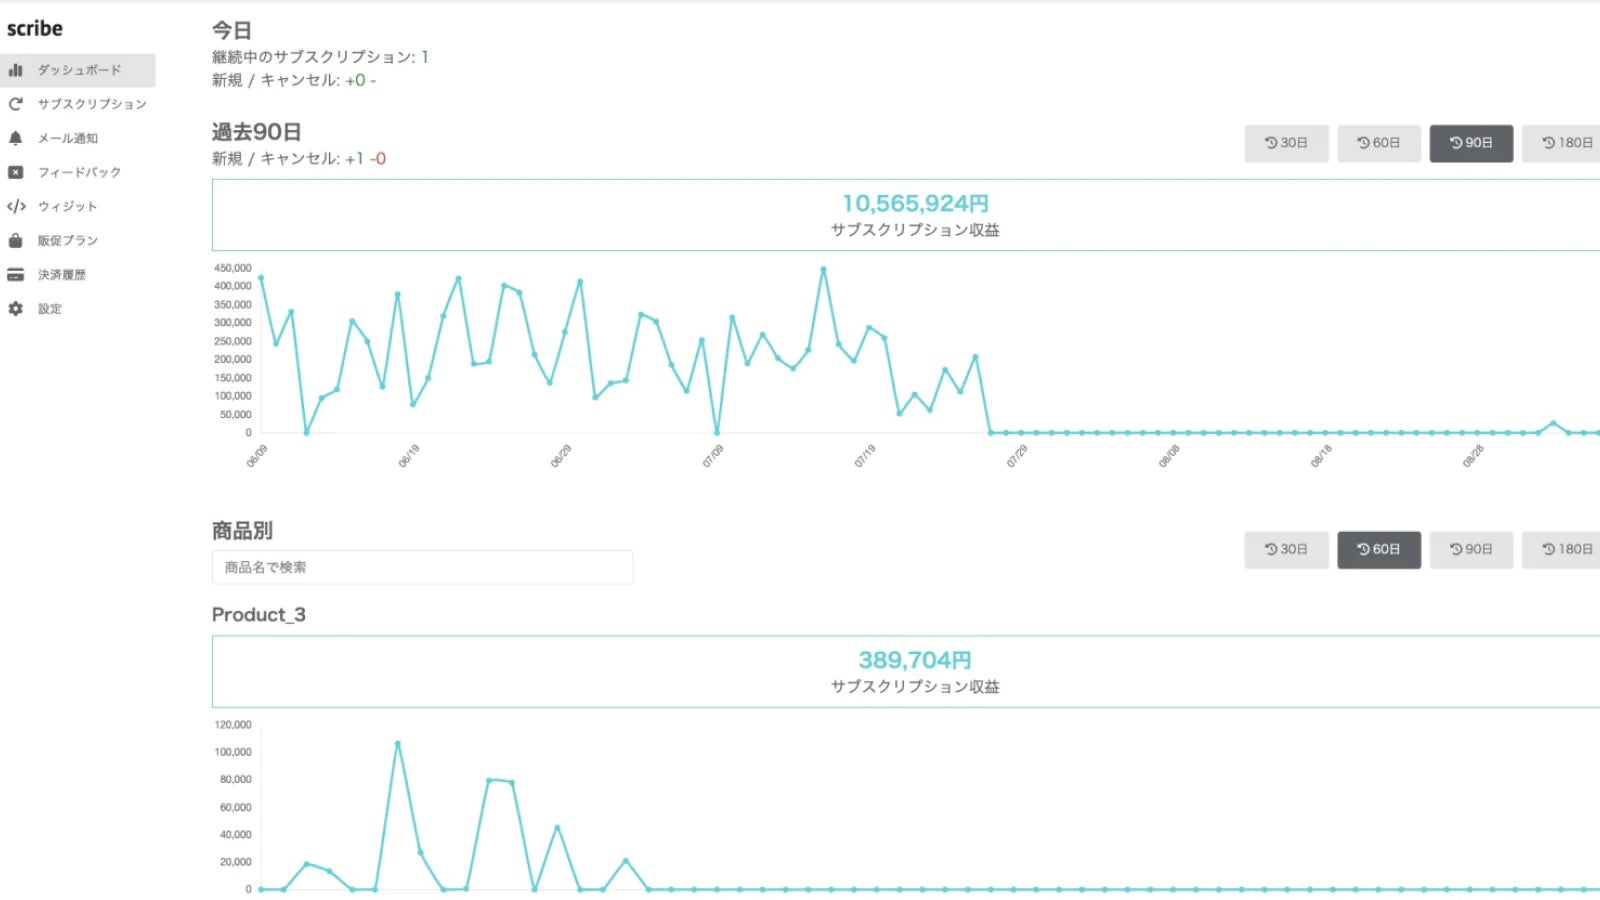Viewport: 1600px width, 900px height.
Task: Click the dashboard bar chart icon
Action: 15,70
